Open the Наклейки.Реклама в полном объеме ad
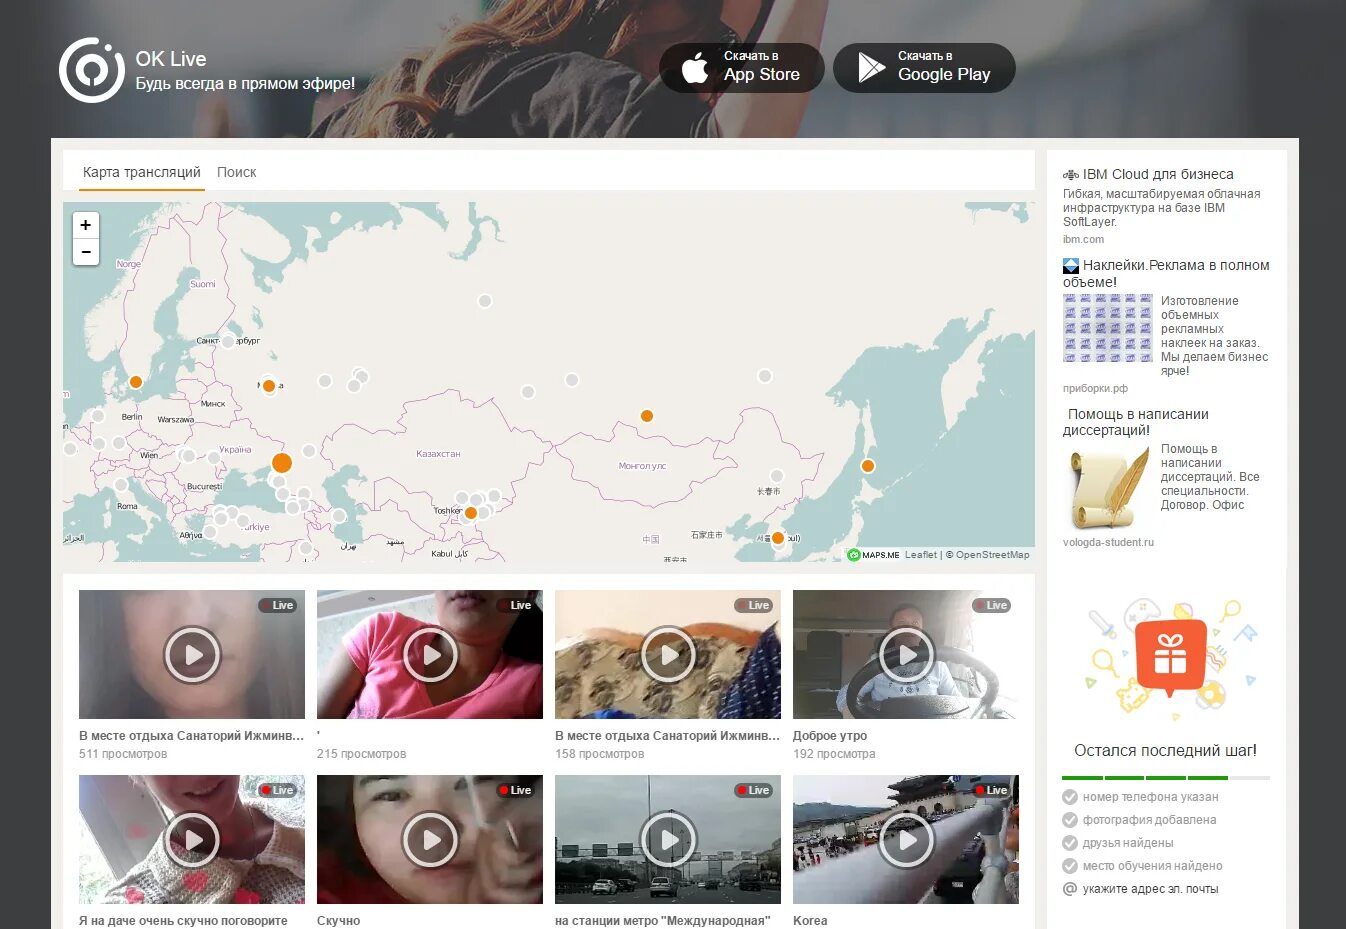 point(1166,273)
